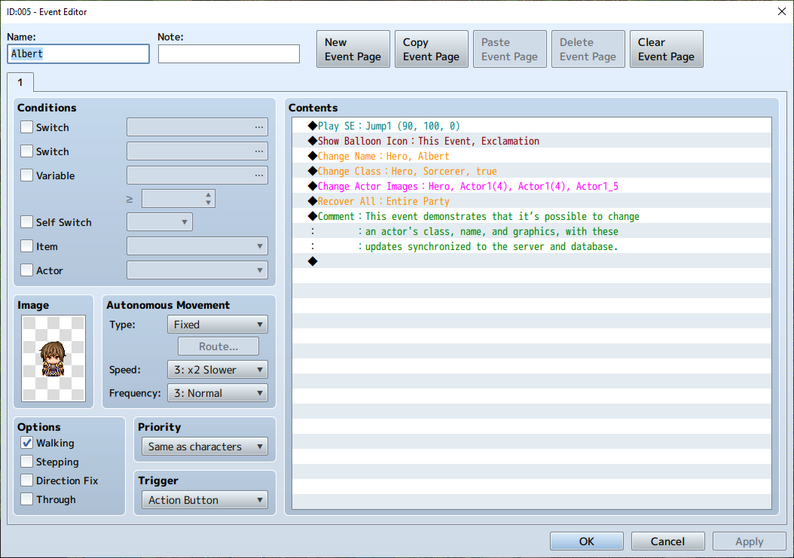This screenshot has width=794, height=558.
Task: Open Self Switch dropdown
Action: click(x=160, y=222)
